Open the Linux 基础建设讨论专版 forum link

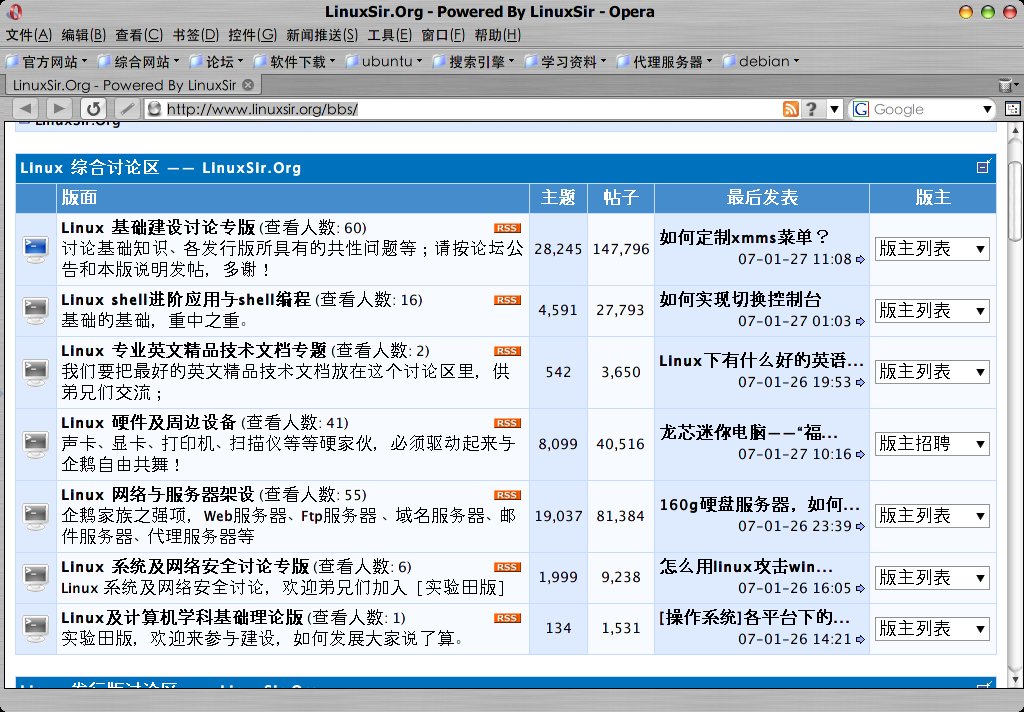158,227
